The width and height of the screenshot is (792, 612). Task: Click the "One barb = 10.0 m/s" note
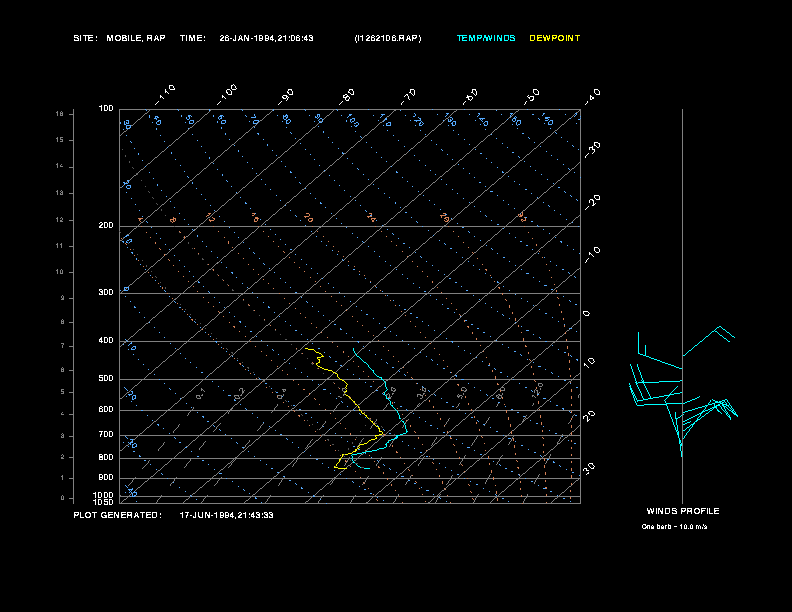674,527
